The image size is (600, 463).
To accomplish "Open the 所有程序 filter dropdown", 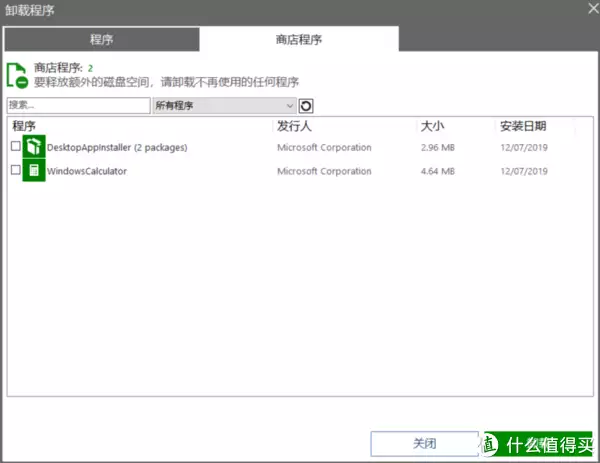I will (x=225, y=106).
